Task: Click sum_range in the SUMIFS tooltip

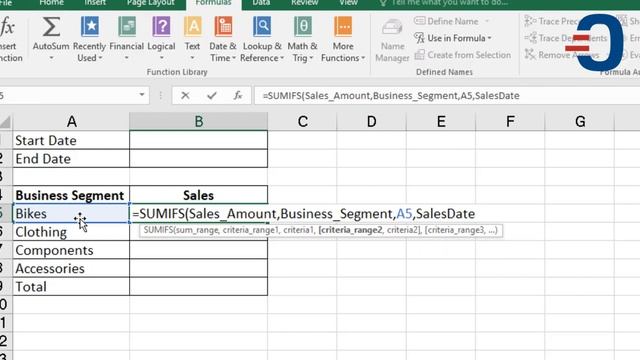Action: click(198, 230)
